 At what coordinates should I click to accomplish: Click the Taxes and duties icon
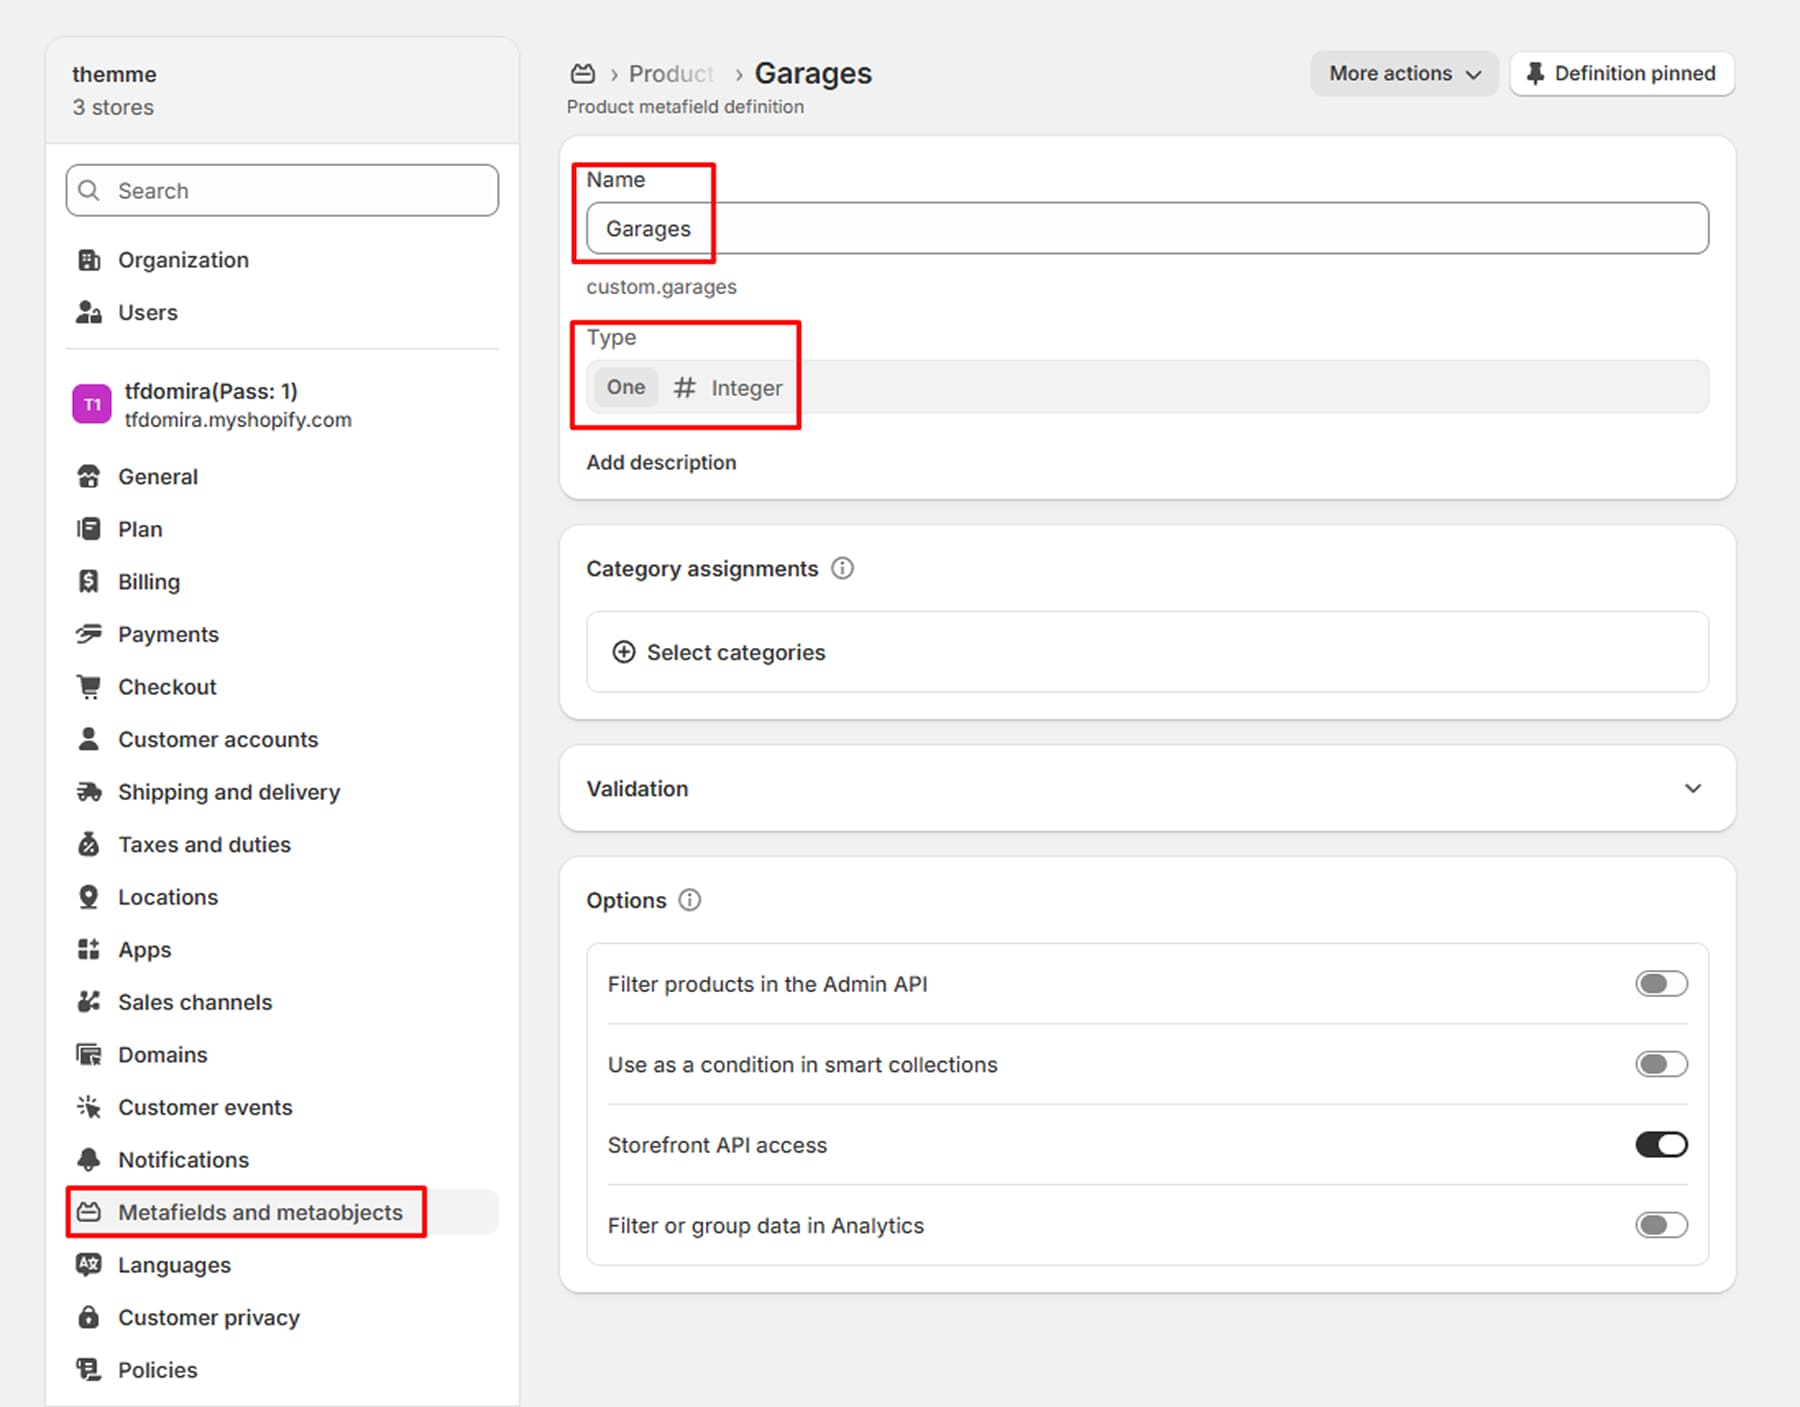pos(89,844)
